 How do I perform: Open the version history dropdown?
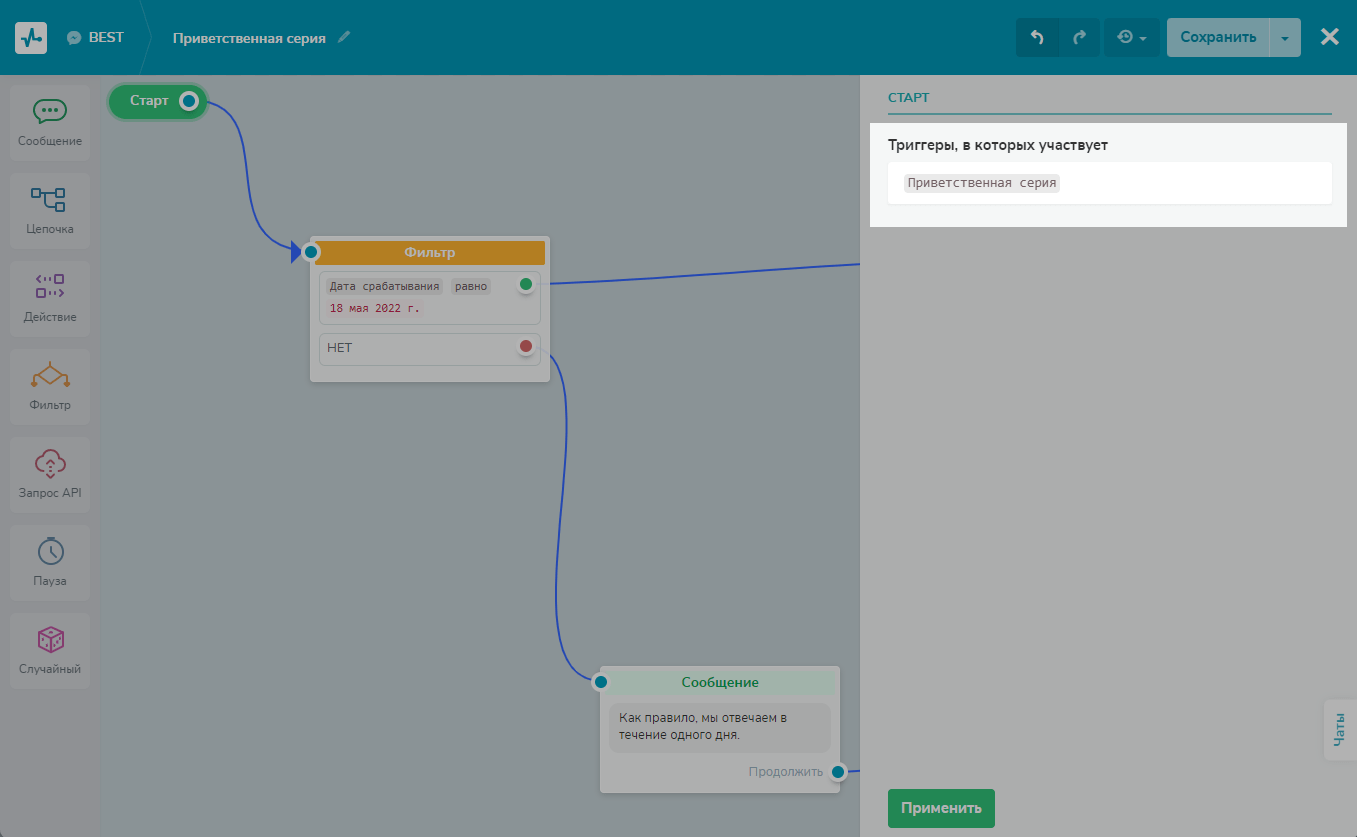1131,37
